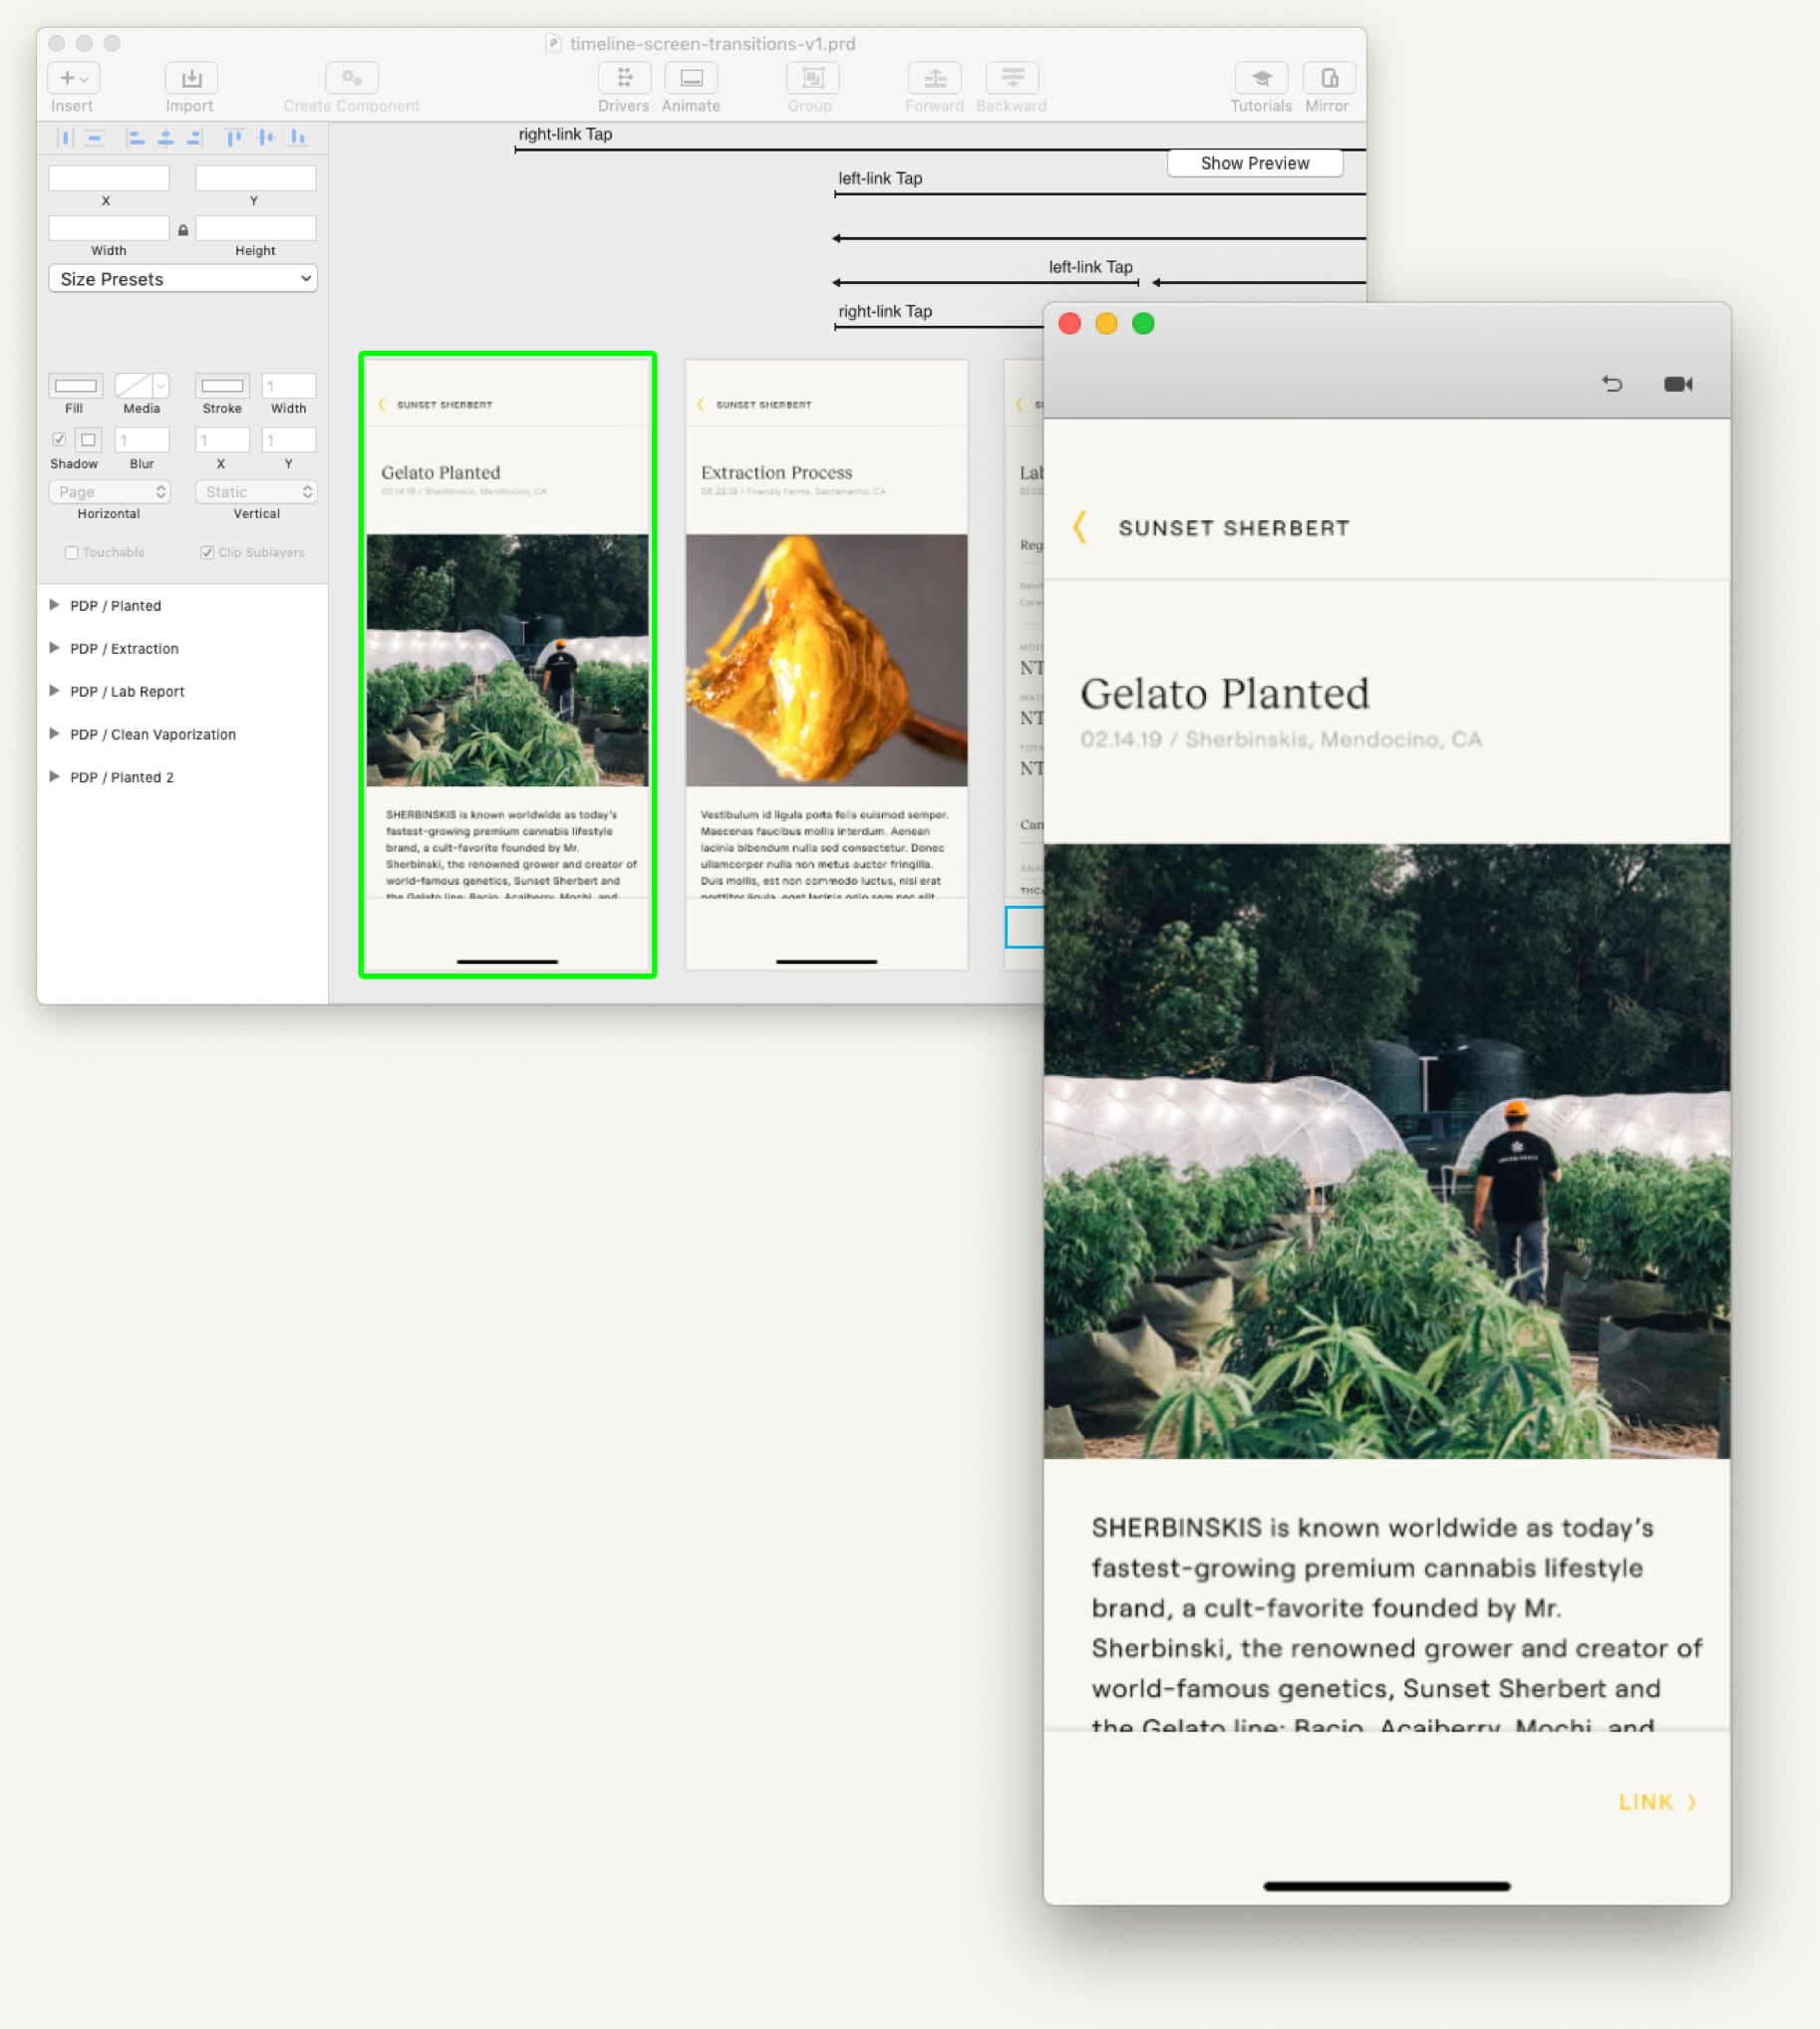Select the top right-link Tap transition label
This screenshot has width=1820, height=2029.
(565, 134)
